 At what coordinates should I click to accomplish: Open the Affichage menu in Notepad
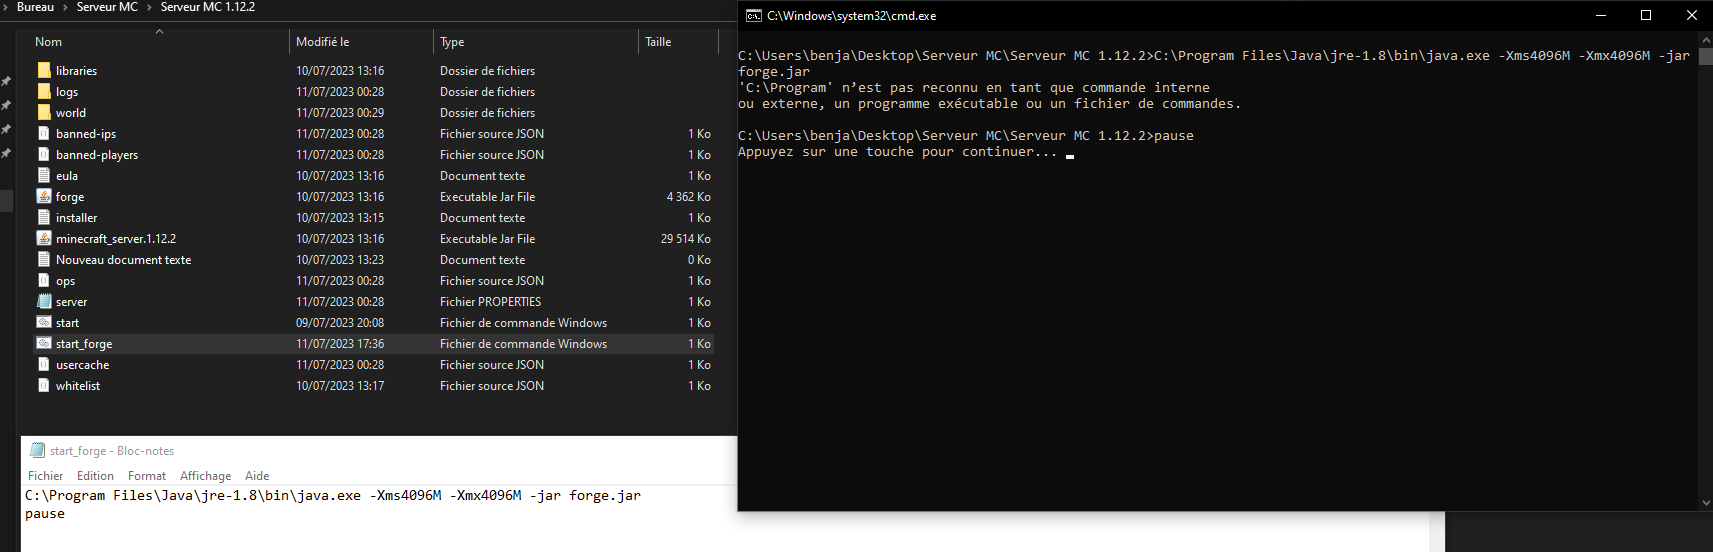pos(205,476)
